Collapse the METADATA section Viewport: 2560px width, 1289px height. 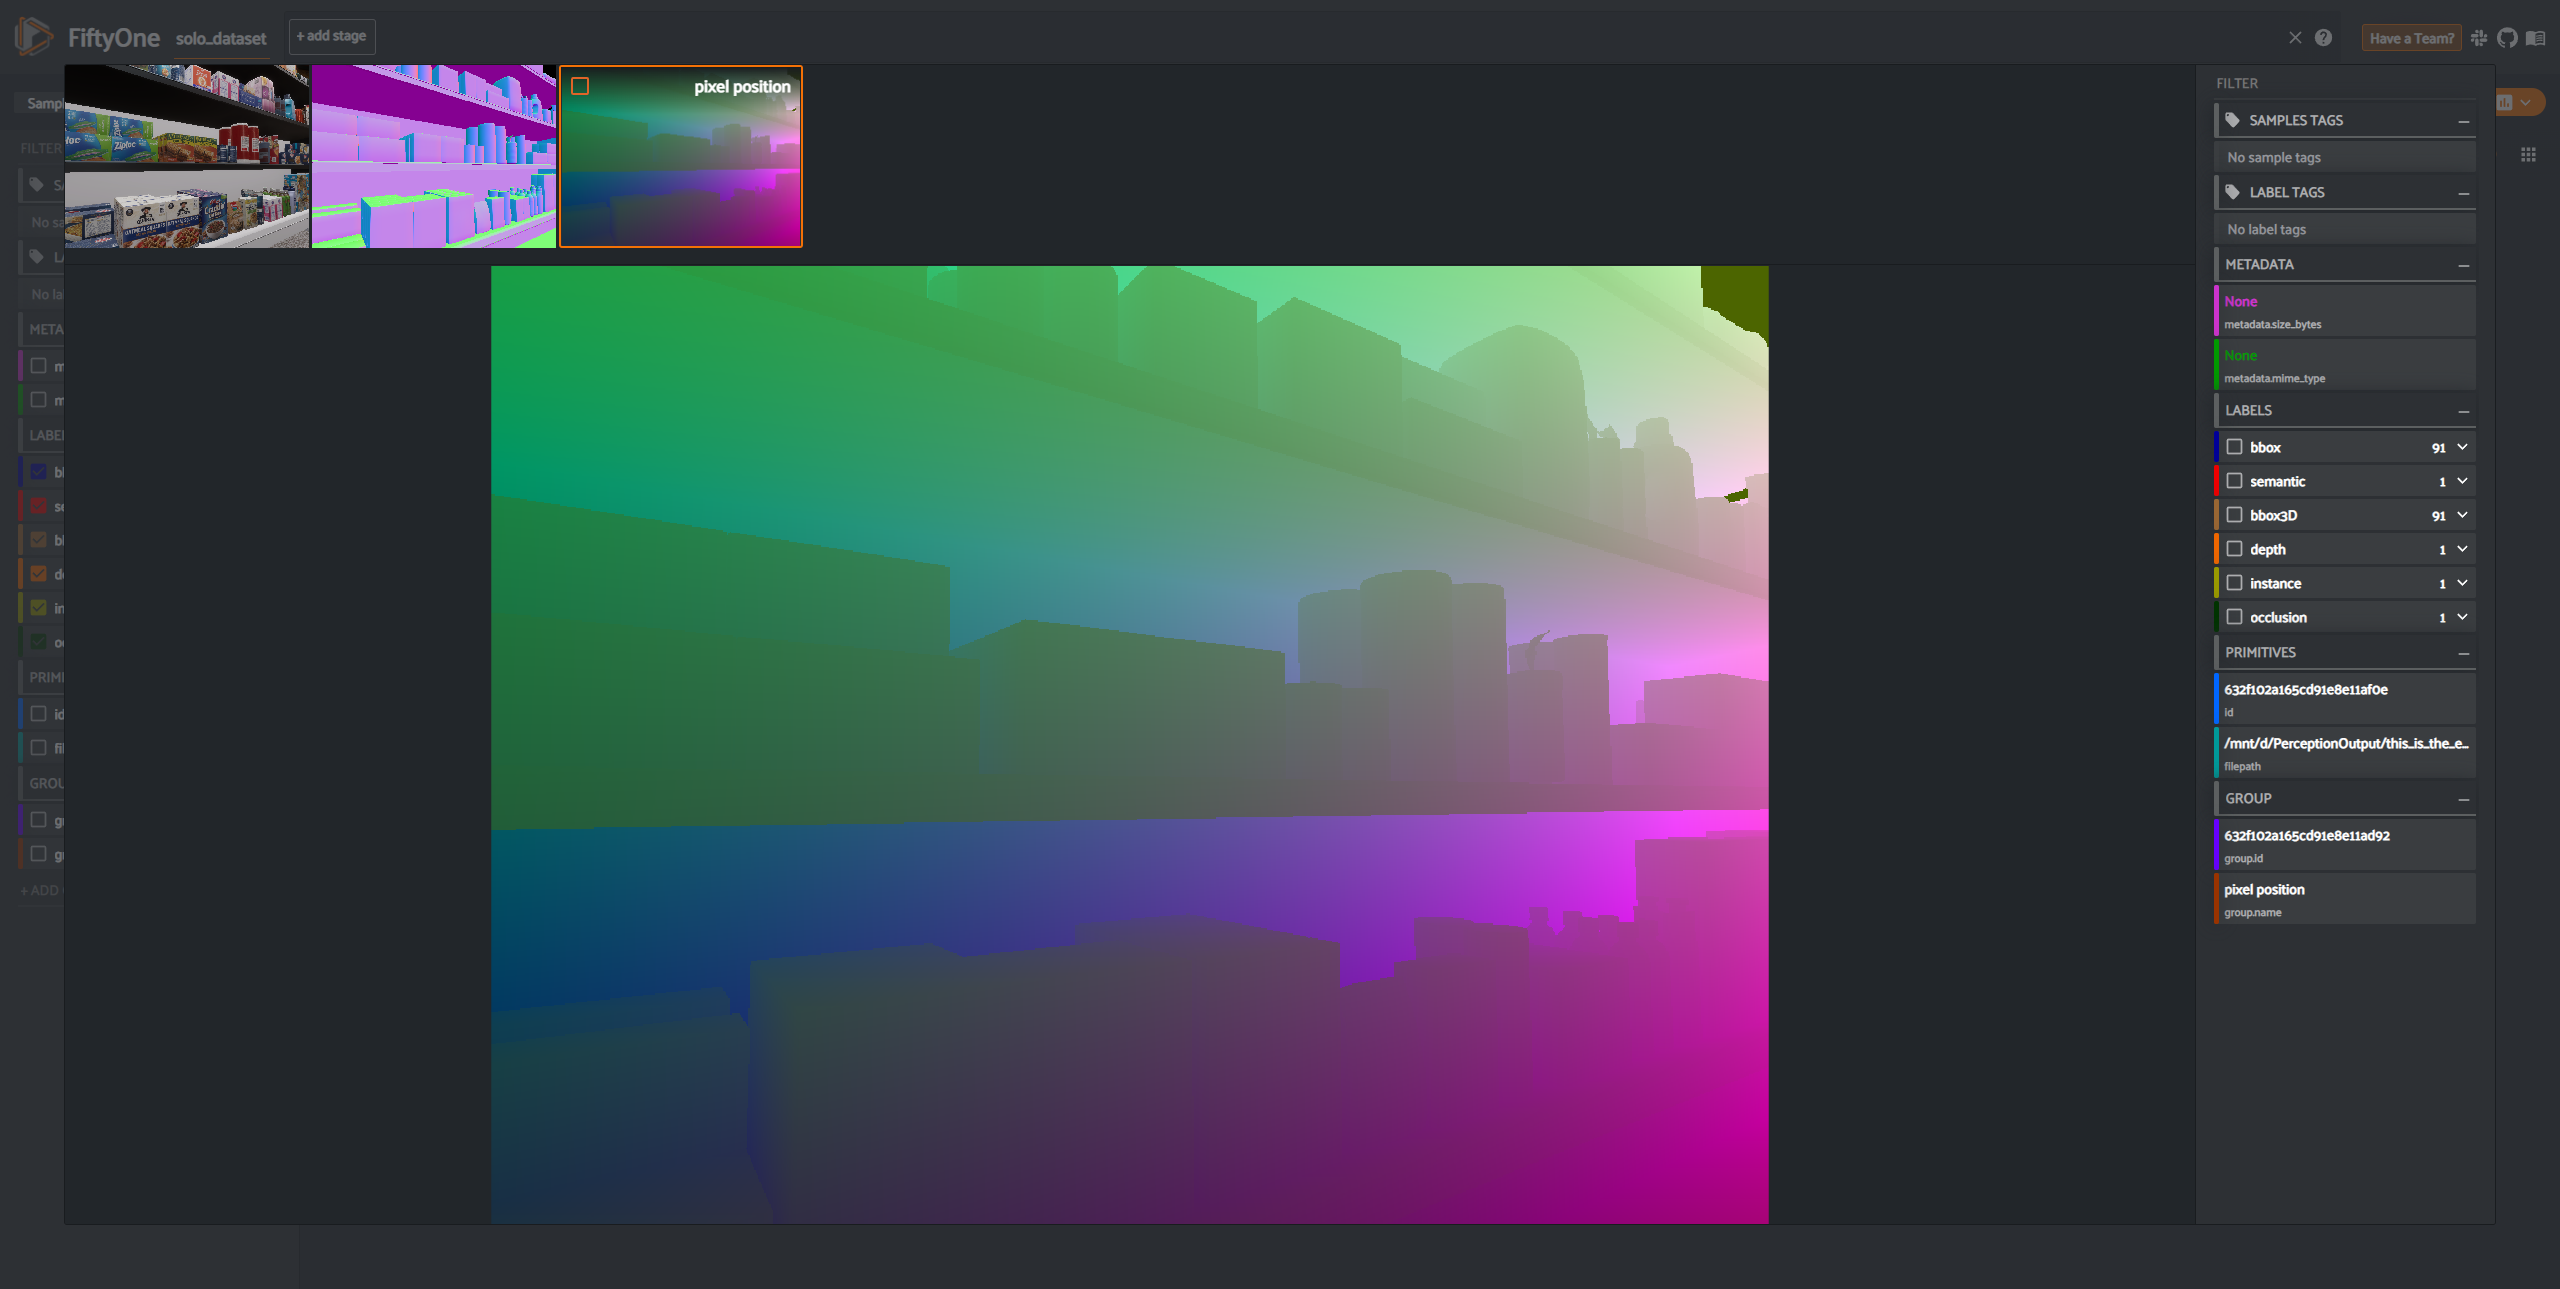point(2463,265)
